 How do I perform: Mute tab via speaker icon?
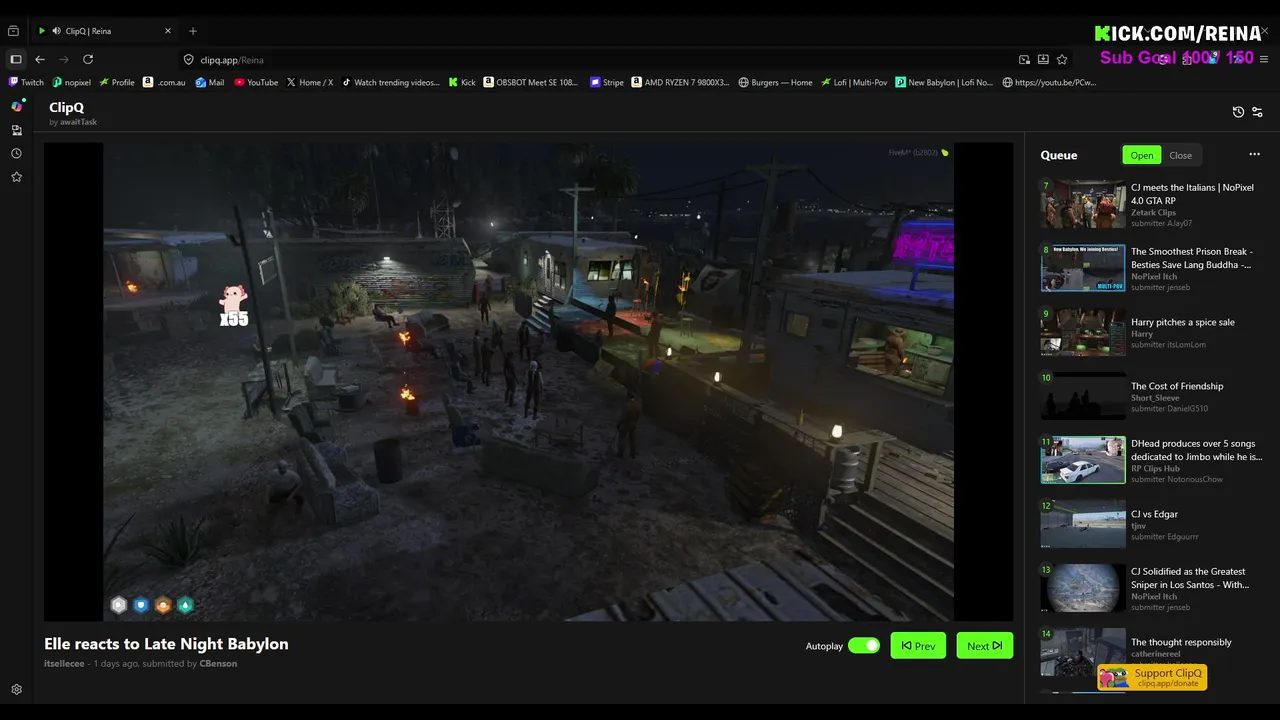(x=56, y=31)
